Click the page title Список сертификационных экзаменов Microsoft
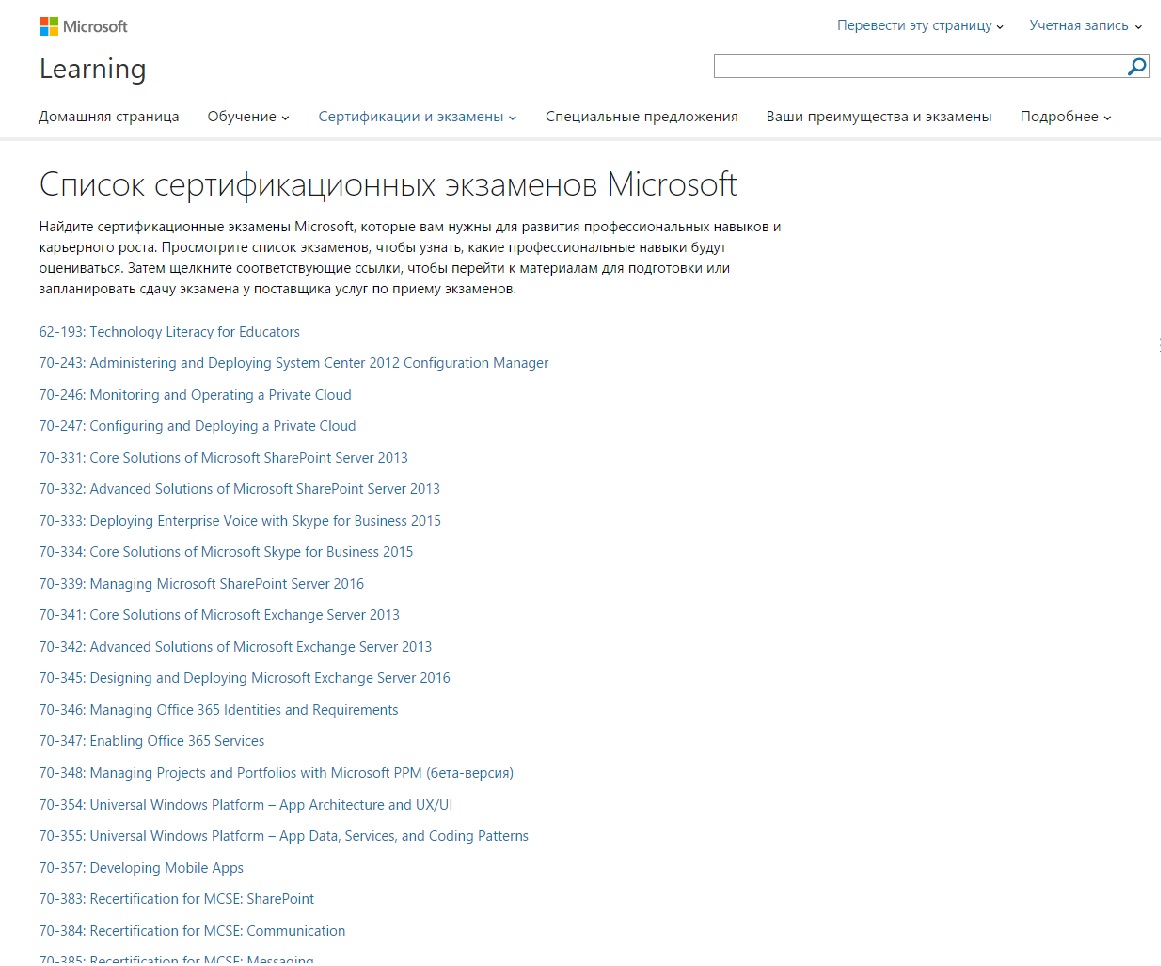Viewport: 1161px width, 966px height. (x=388, y=184)
